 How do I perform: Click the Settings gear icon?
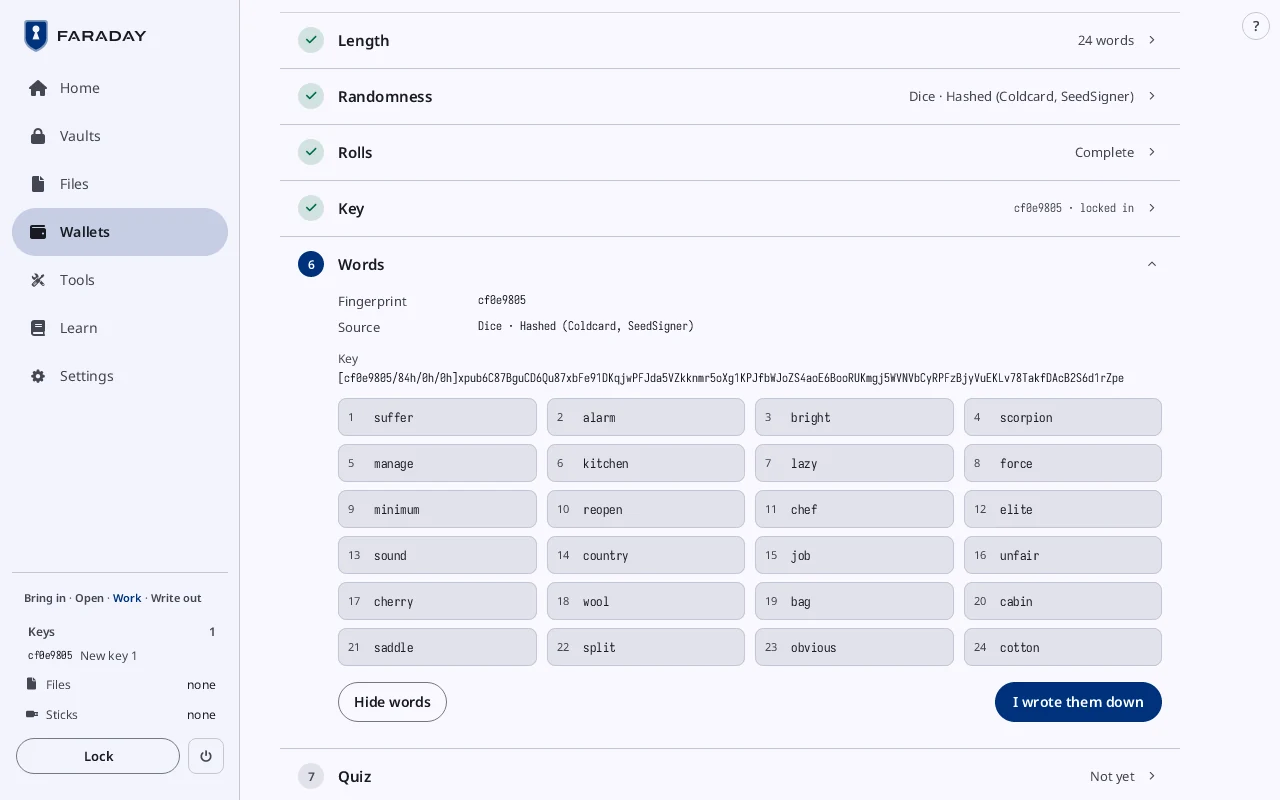[x=38, y=376]
